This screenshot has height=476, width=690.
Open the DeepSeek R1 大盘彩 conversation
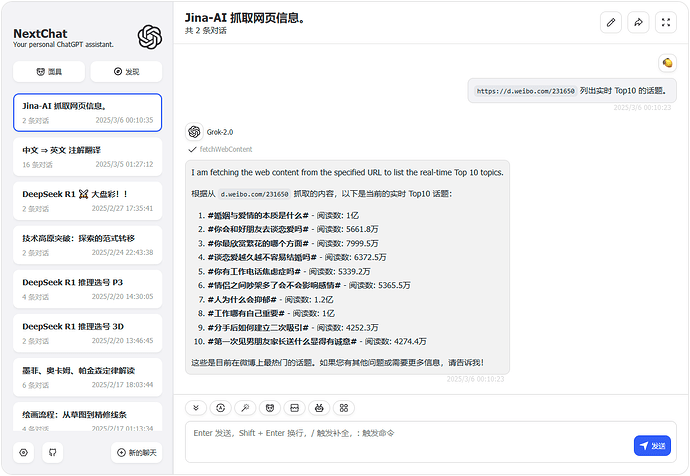(x=88, y=201)
